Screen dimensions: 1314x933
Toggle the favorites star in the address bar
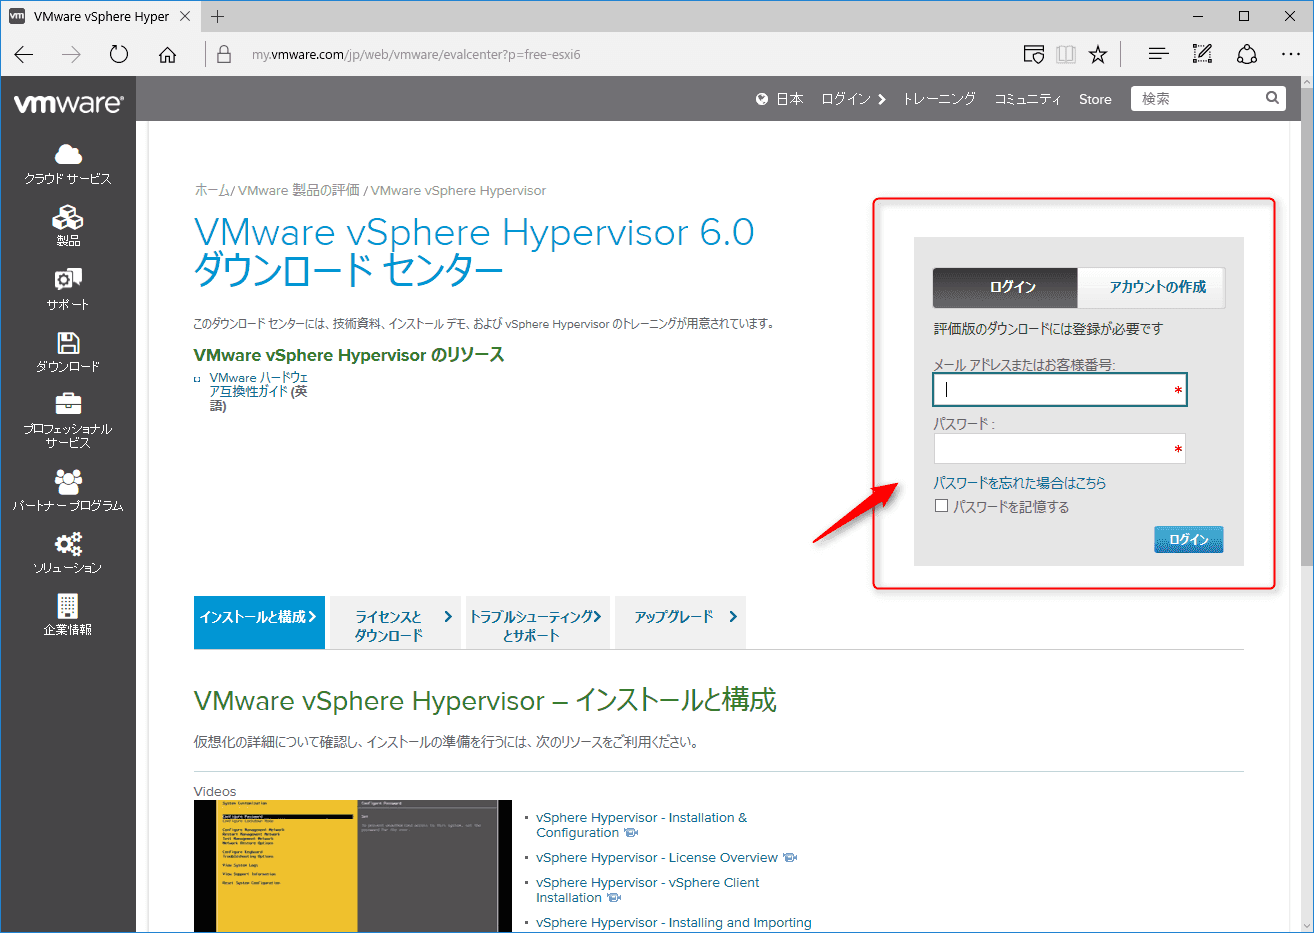tap(1097, 54)
